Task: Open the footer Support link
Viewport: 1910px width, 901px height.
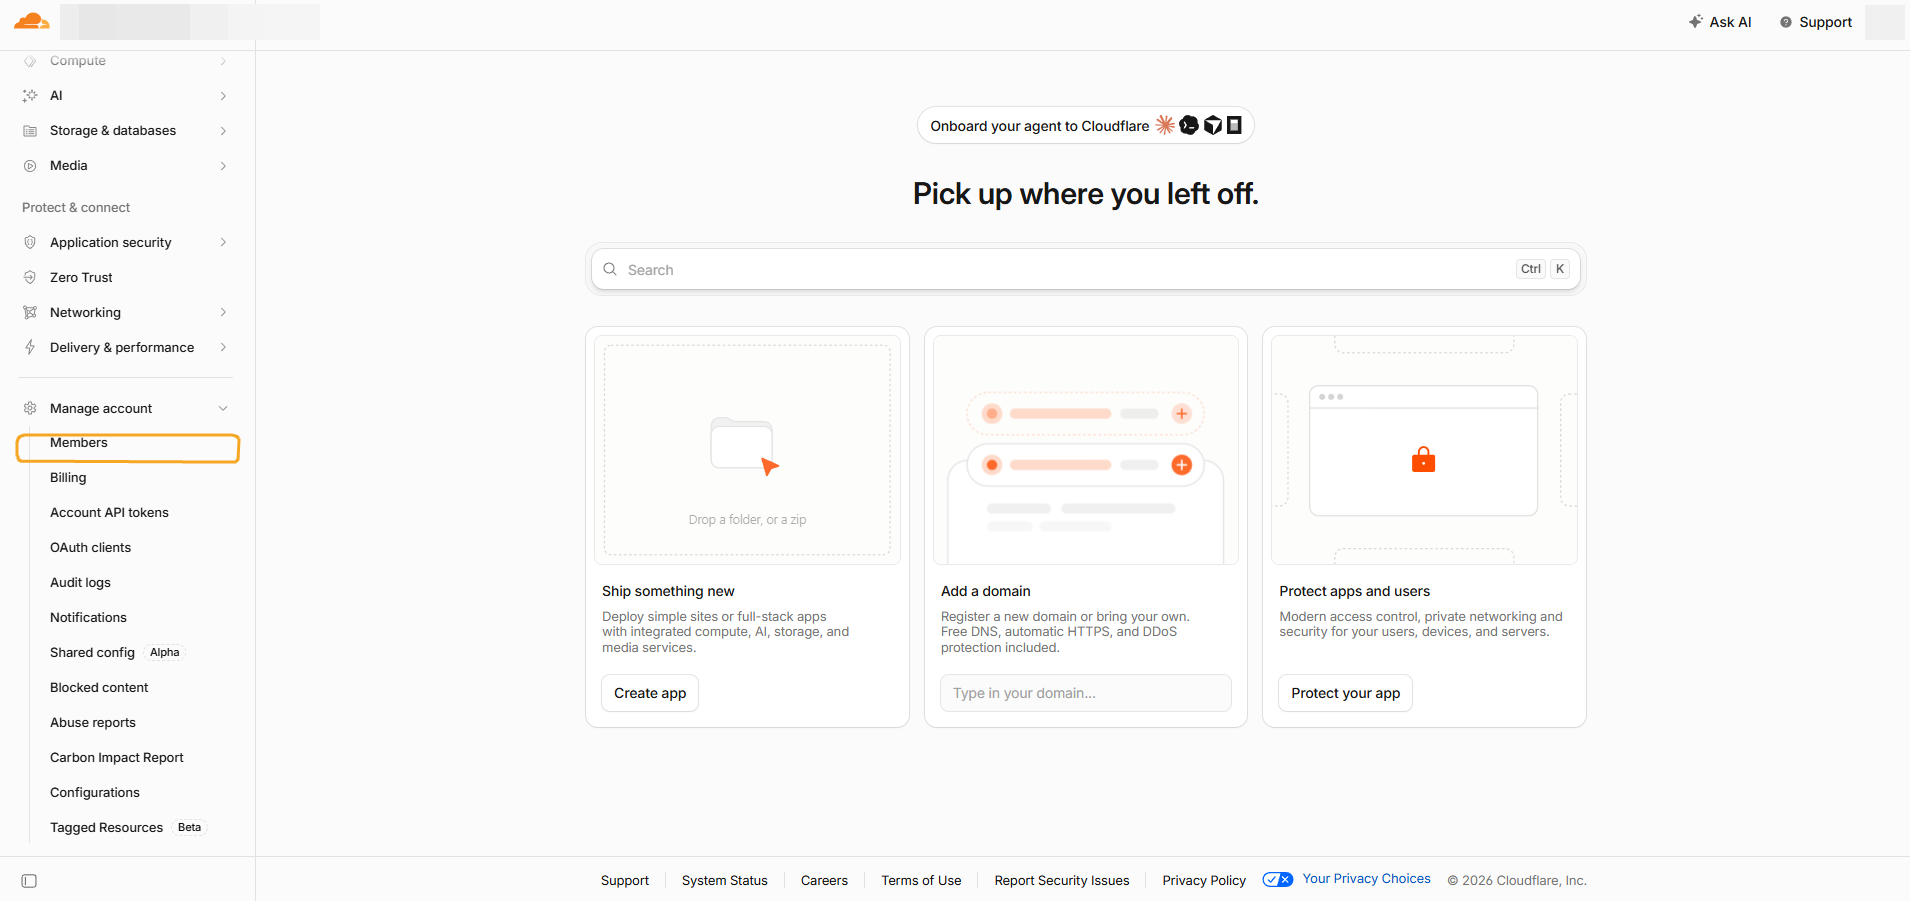Action: [x=625, y=881]
